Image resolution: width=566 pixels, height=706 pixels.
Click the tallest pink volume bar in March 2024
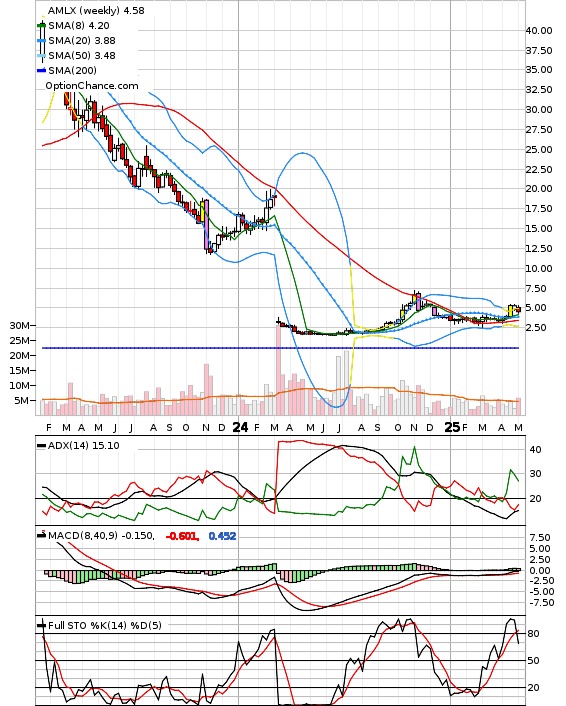pyautogui.click(x=278, y=369)
